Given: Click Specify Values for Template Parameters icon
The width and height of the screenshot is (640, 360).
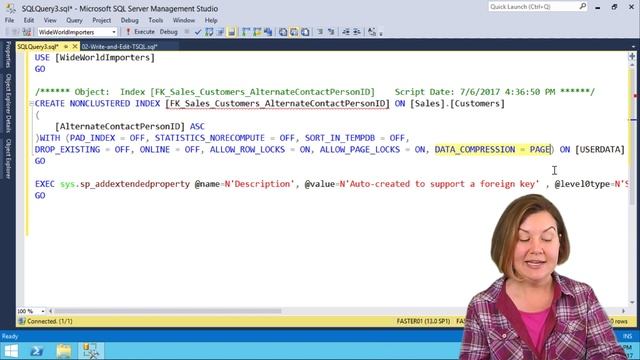Looking at the screenshot, I should pyautogui.click(x=371, y=32).
